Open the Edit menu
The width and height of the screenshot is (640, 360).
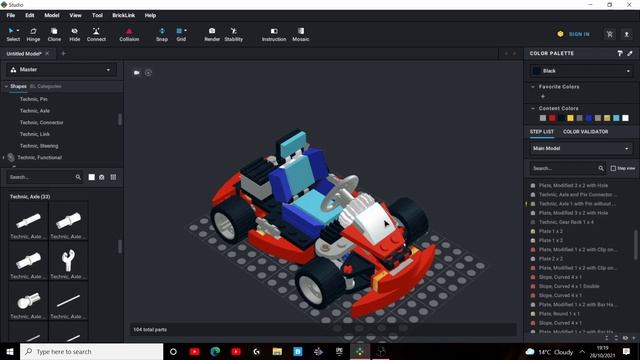30,15
